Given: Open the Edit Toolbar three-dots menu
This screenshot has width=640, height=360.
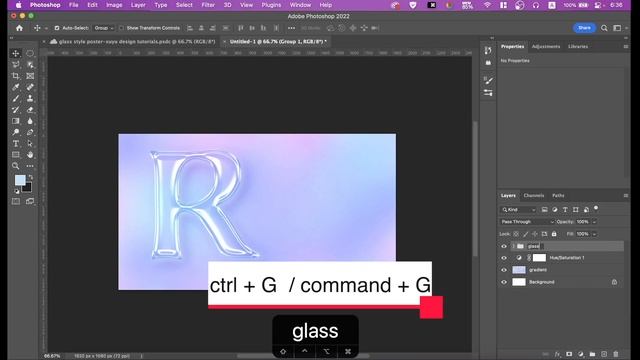Looking at the screenshot, I should pos(30,166).
